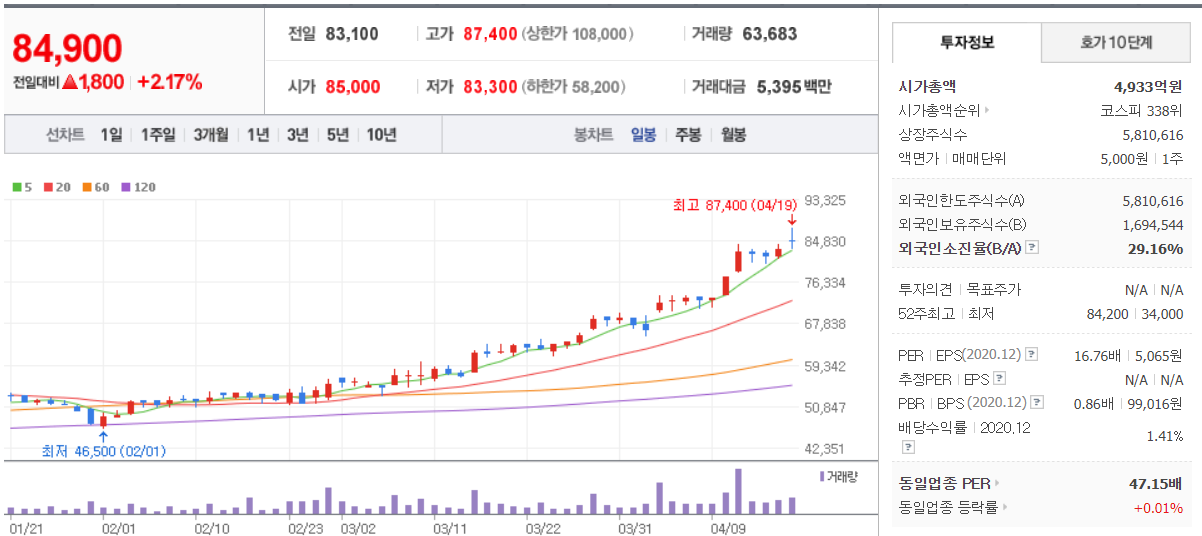
Task: Open help icon next to PER EPS(2020.12)
Action: point(1031,355)
